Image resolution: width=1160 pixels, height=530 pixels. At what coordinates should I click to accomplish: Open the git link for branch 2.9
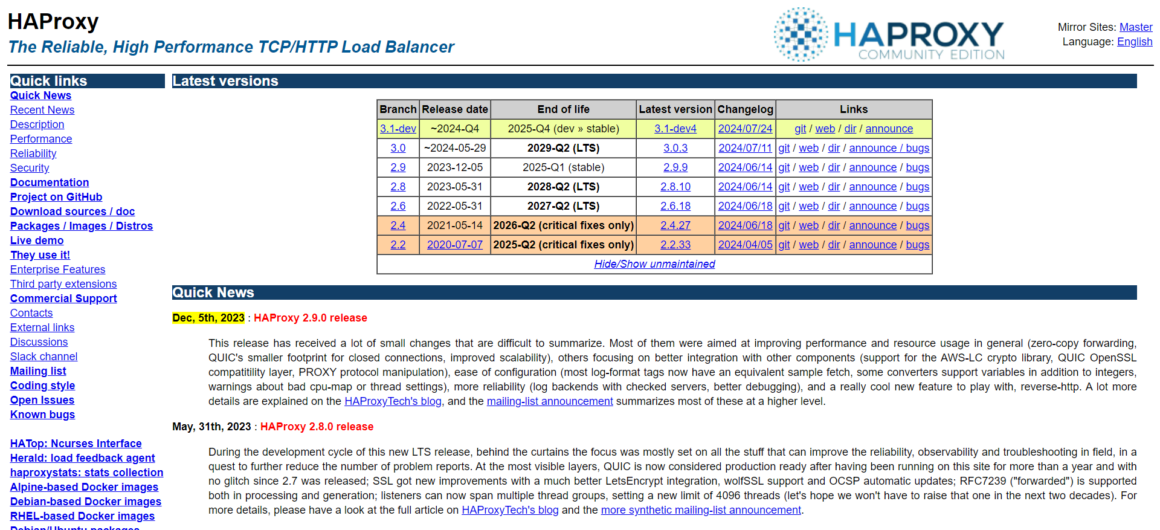pos(785,168)
